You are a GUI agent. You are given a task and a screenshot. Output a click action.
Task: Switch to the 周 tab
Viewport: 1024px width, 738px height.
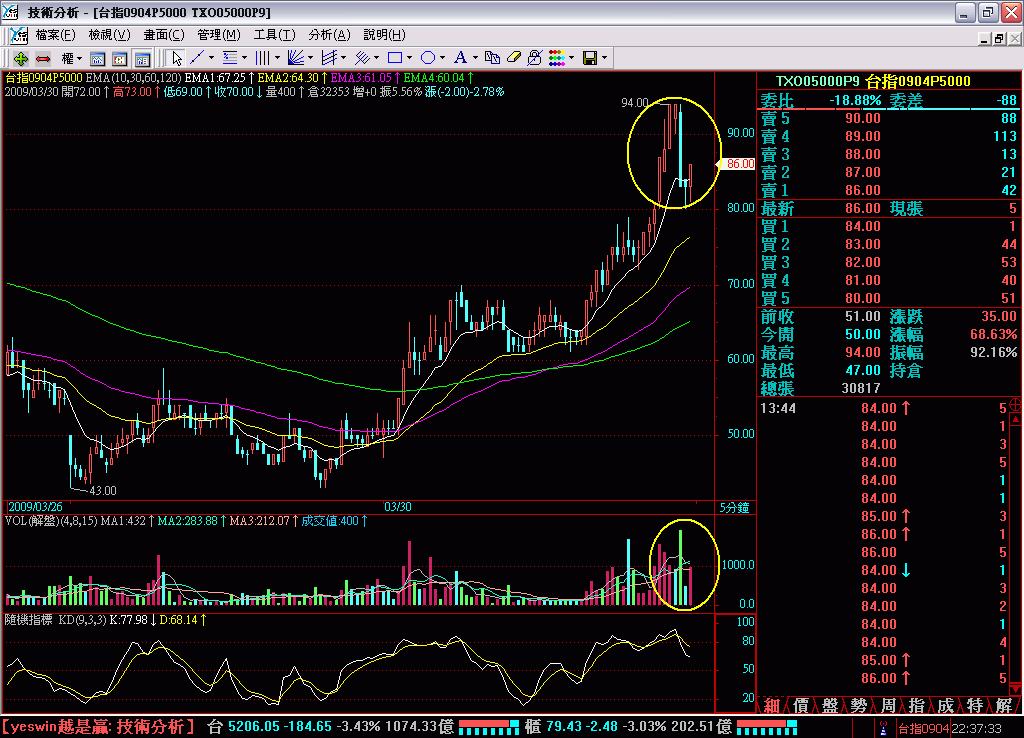point(888,705)
